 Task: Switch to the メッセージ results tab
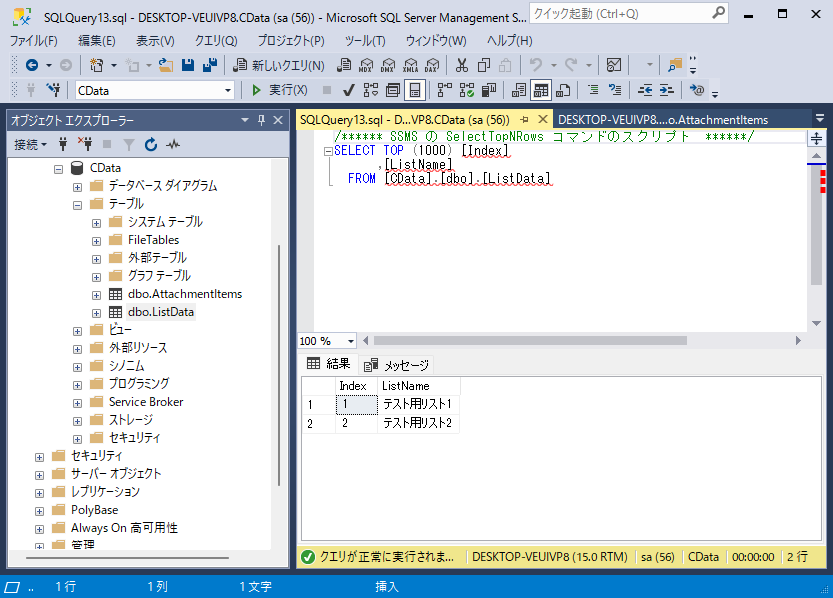coord(398,365)
